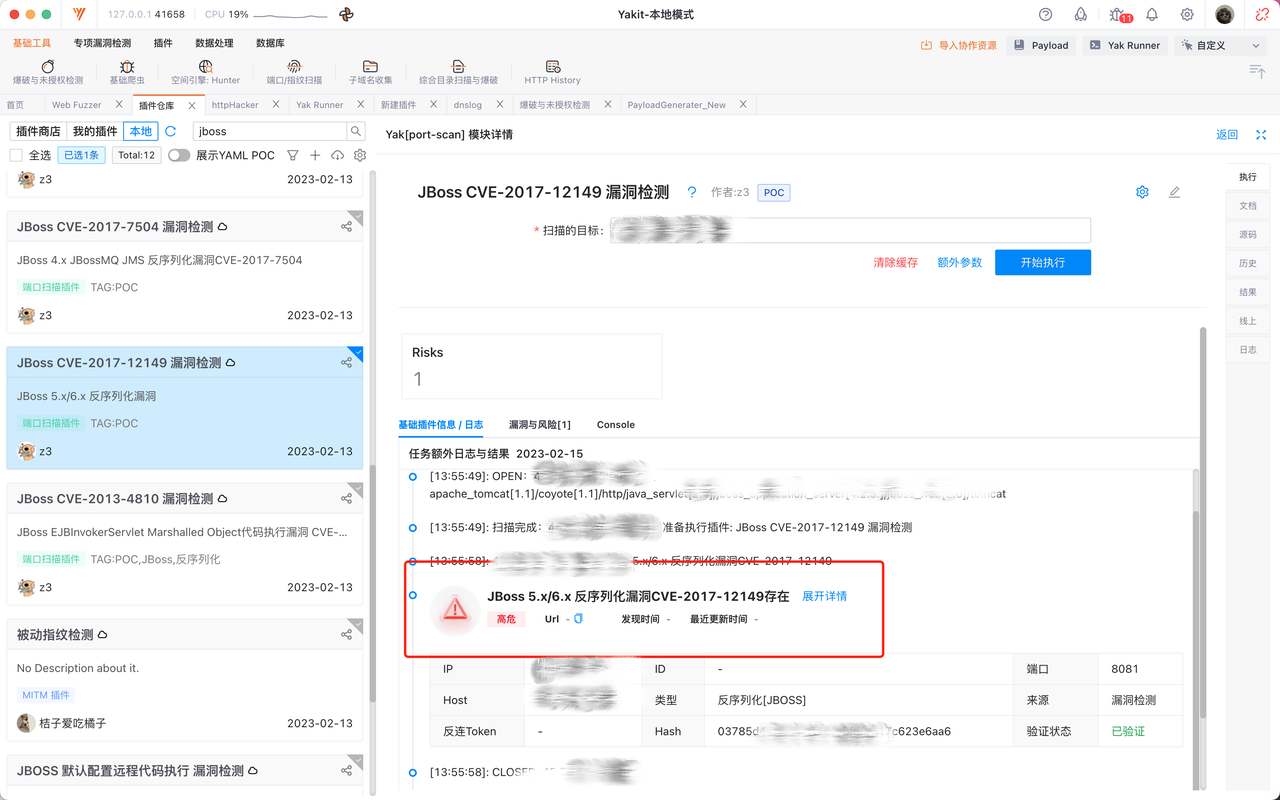Open 综合目录扫描与爆破 directory scanner
The height and width of the screenshot is (800, 1280).
point(458,73)
